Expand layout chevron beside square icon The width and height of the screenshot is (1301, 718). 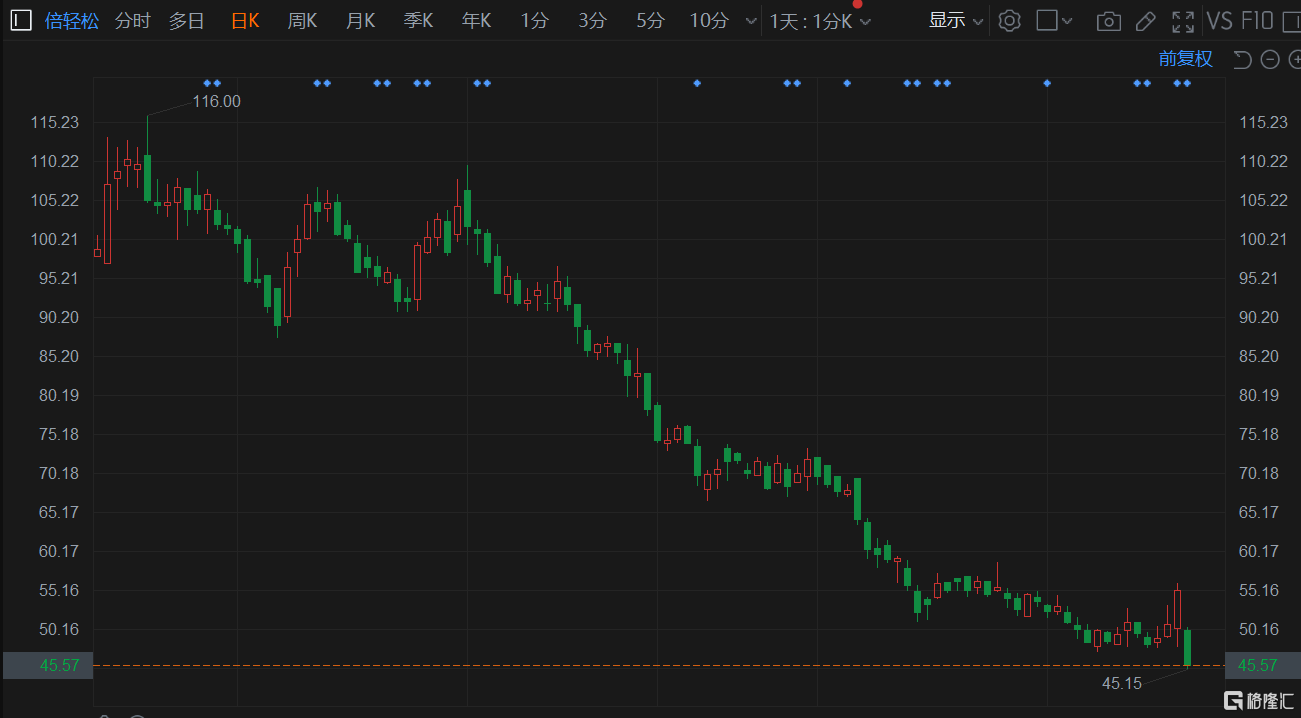click(x=1068, y=21)
